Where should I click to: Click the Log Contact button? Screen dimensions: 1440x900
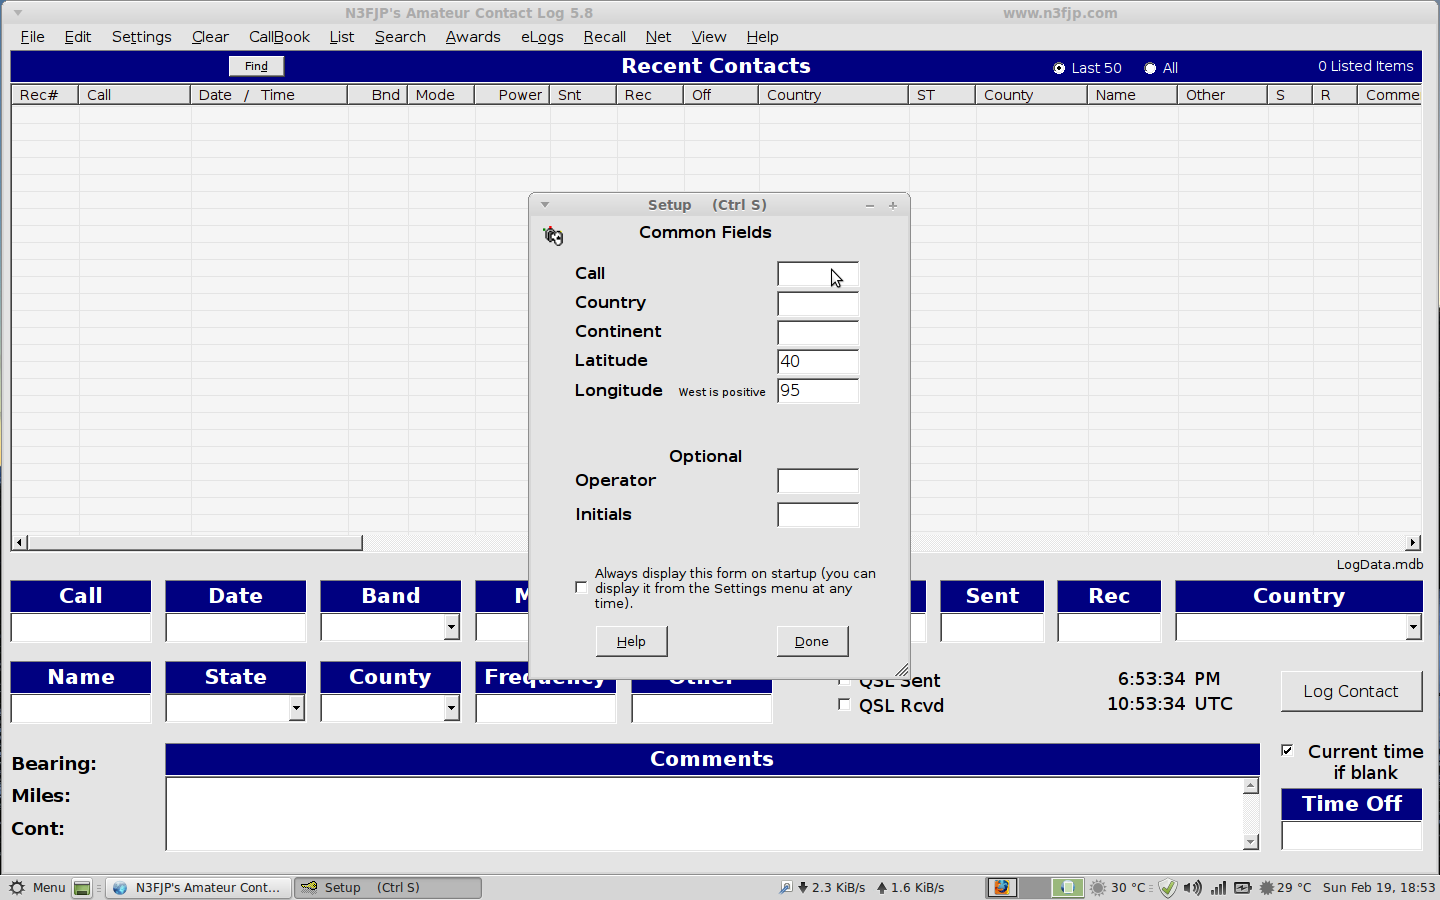pos(1351,691)
